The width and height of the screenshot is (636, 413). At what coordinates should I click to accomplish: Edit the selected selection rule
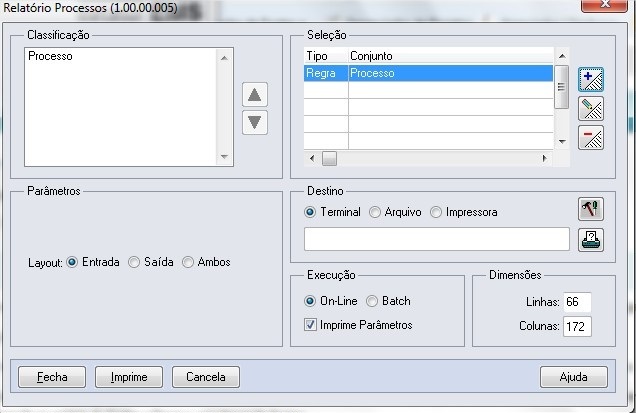[x=591, y=109]
